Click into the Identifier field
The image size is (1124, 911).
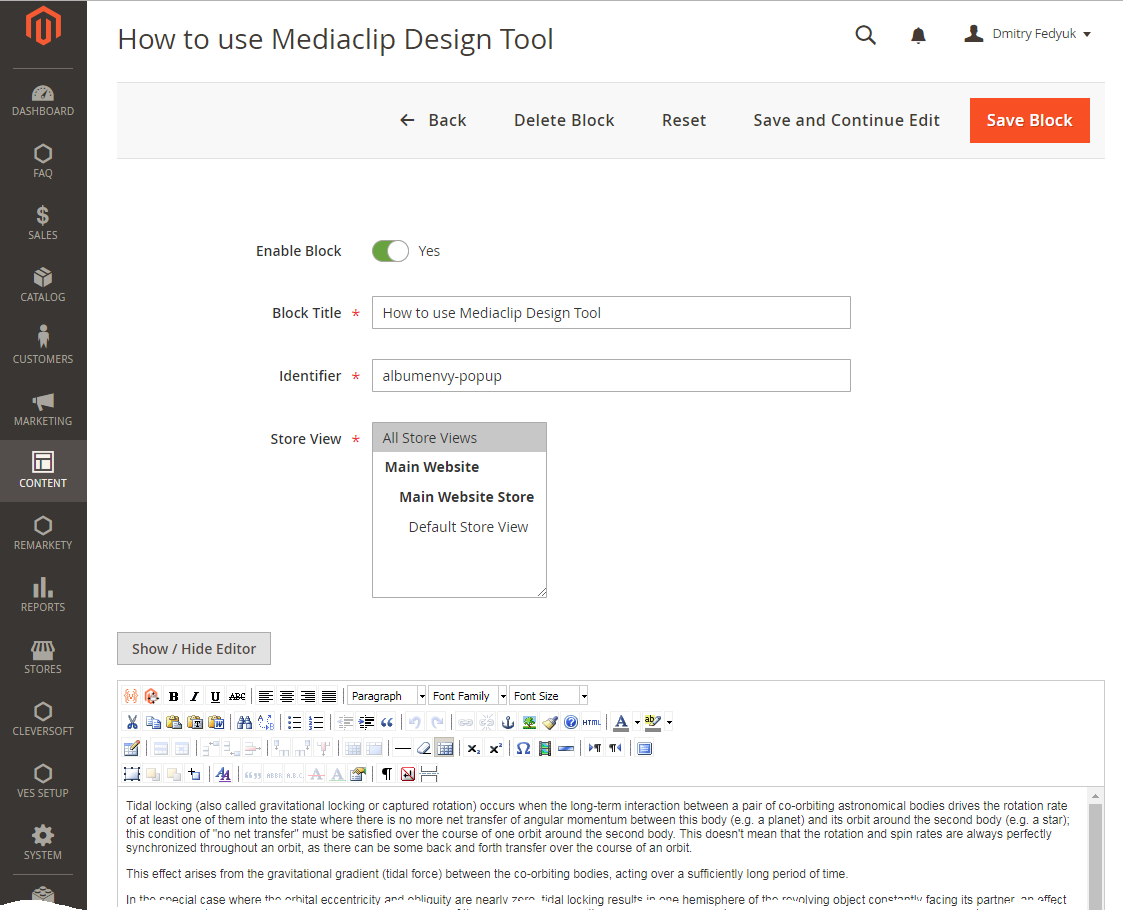[x=611, y=376]
